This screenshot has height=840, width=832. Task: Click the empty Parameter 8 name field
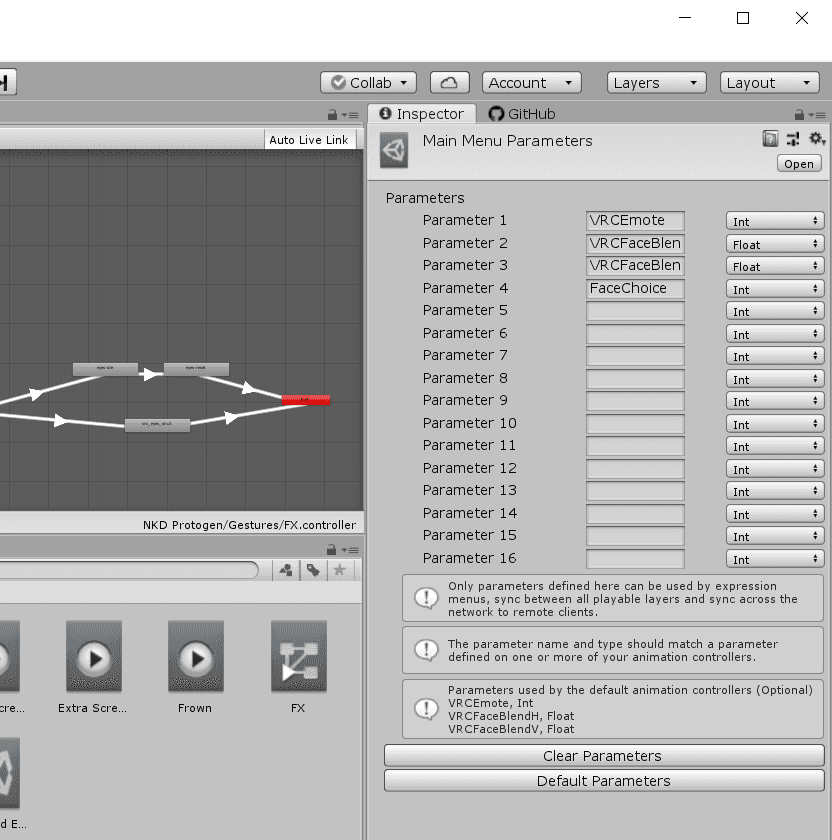pos(635,378)
